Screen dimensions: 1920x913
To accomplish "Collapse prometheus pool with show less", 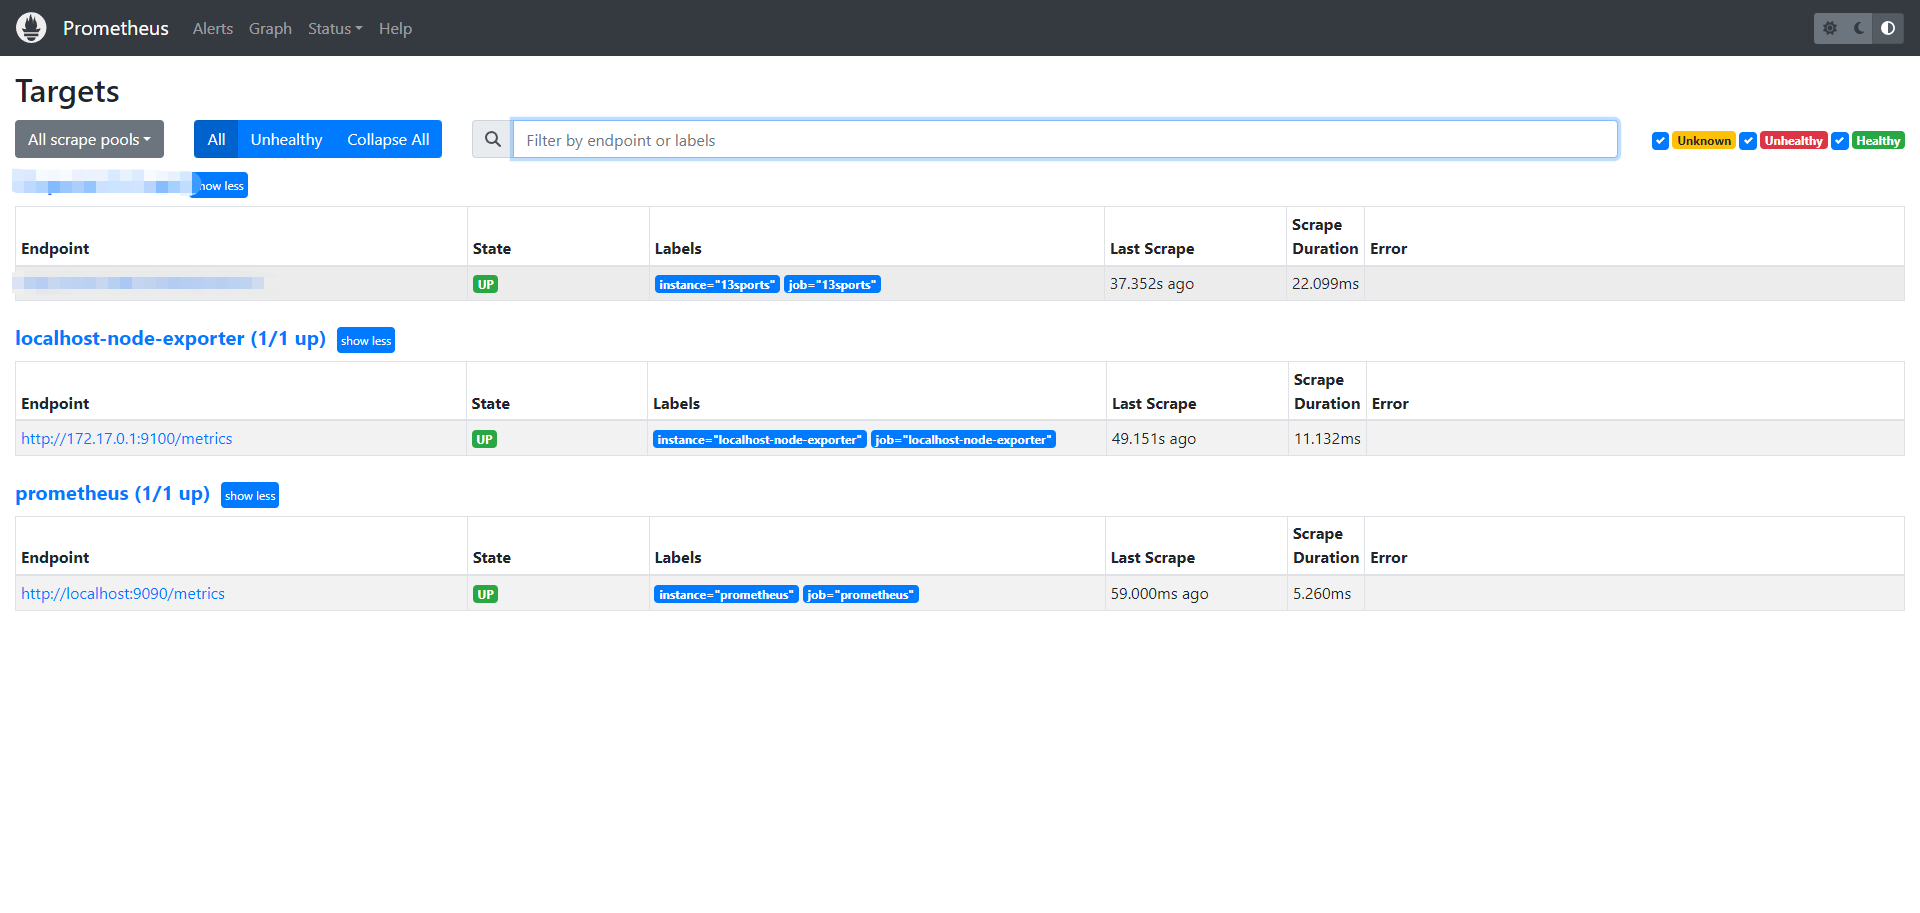I will tap(250, 496).
